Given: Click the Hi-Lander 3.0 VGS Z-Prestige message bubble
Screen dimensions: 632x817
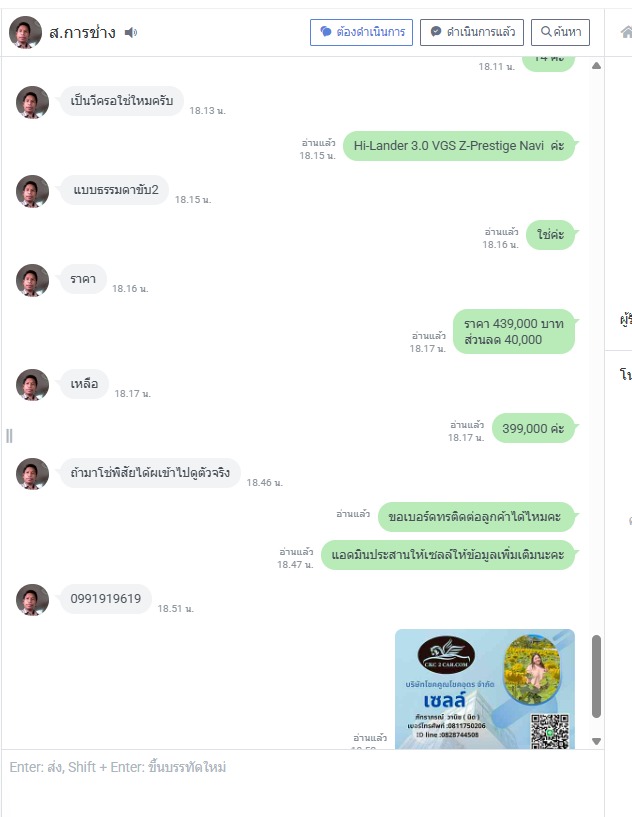Looking at the screenshot, I should click(x=459, y=146).
